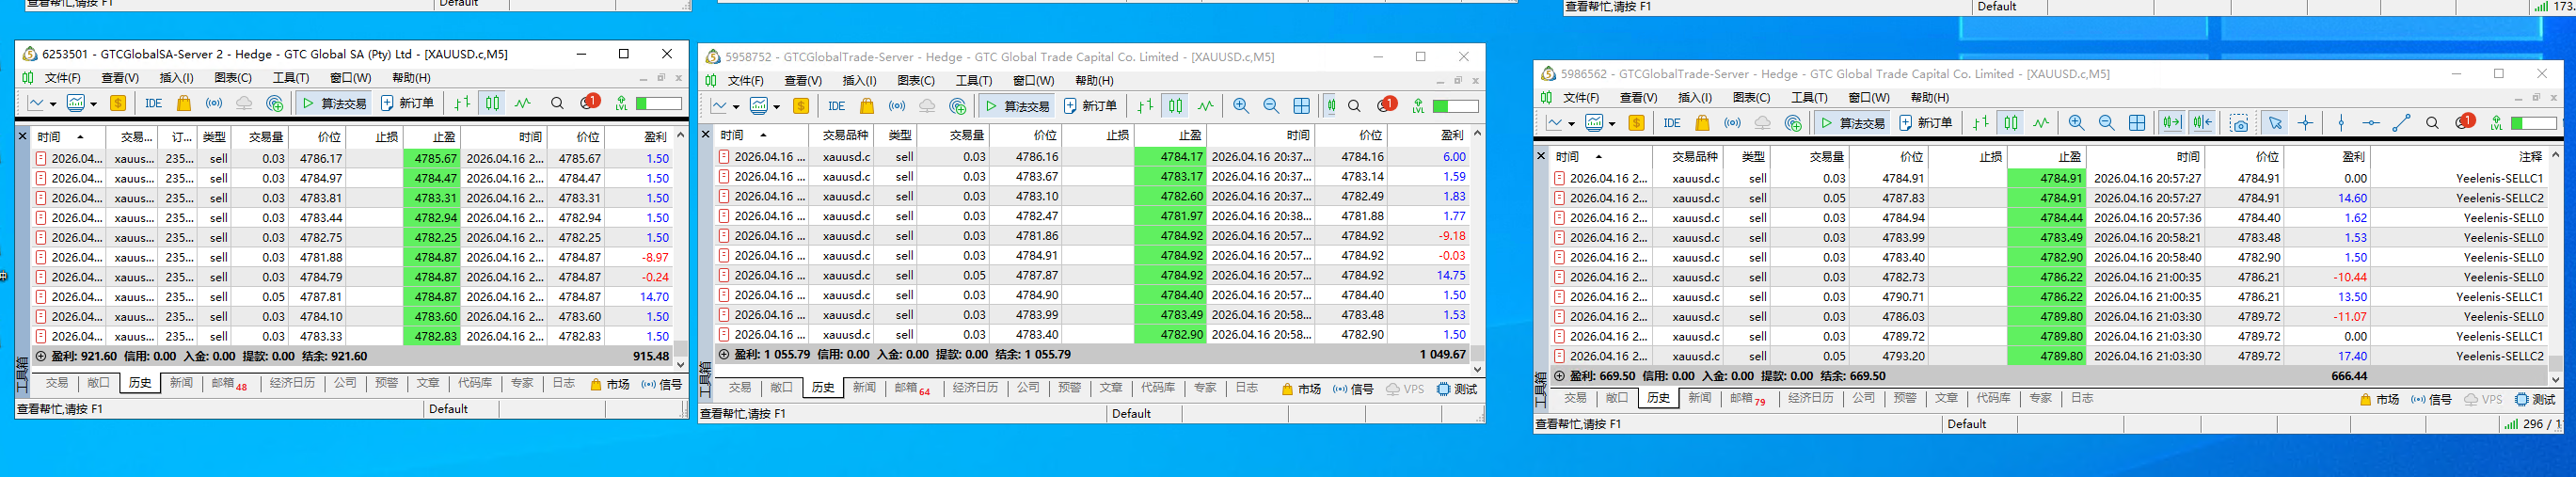Click dollar symbols icon in 5986562 window

(1636, 123)
